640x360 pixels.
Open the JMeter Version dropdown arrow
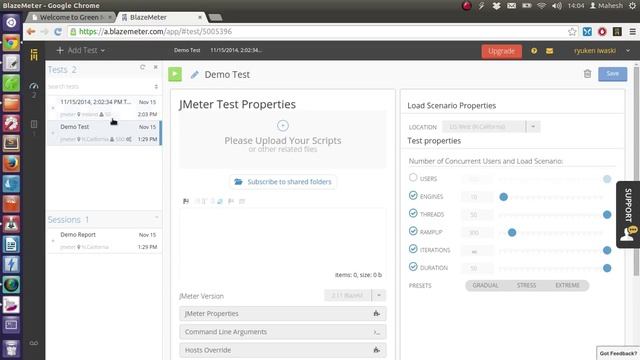click(x=379, y=295)
